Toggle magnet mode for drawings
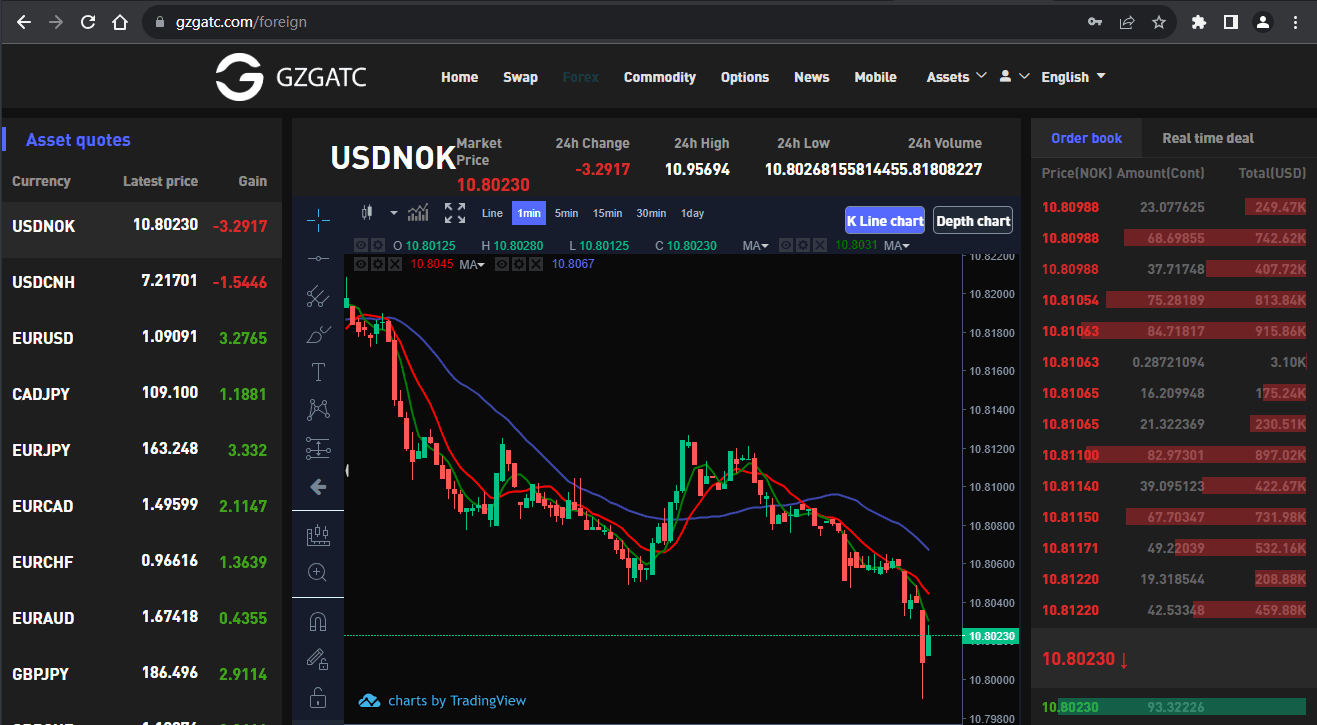This screenshot has width=1317, height=725. click(318, 622)
